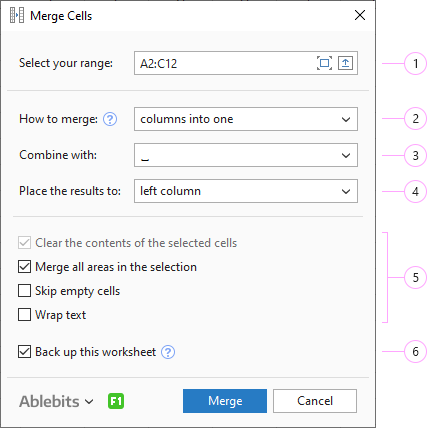This screenshot has width=427, height=428.
Task: Expand the How to merge dropdown
Action: pyautogui.click(x=246, y=119)
